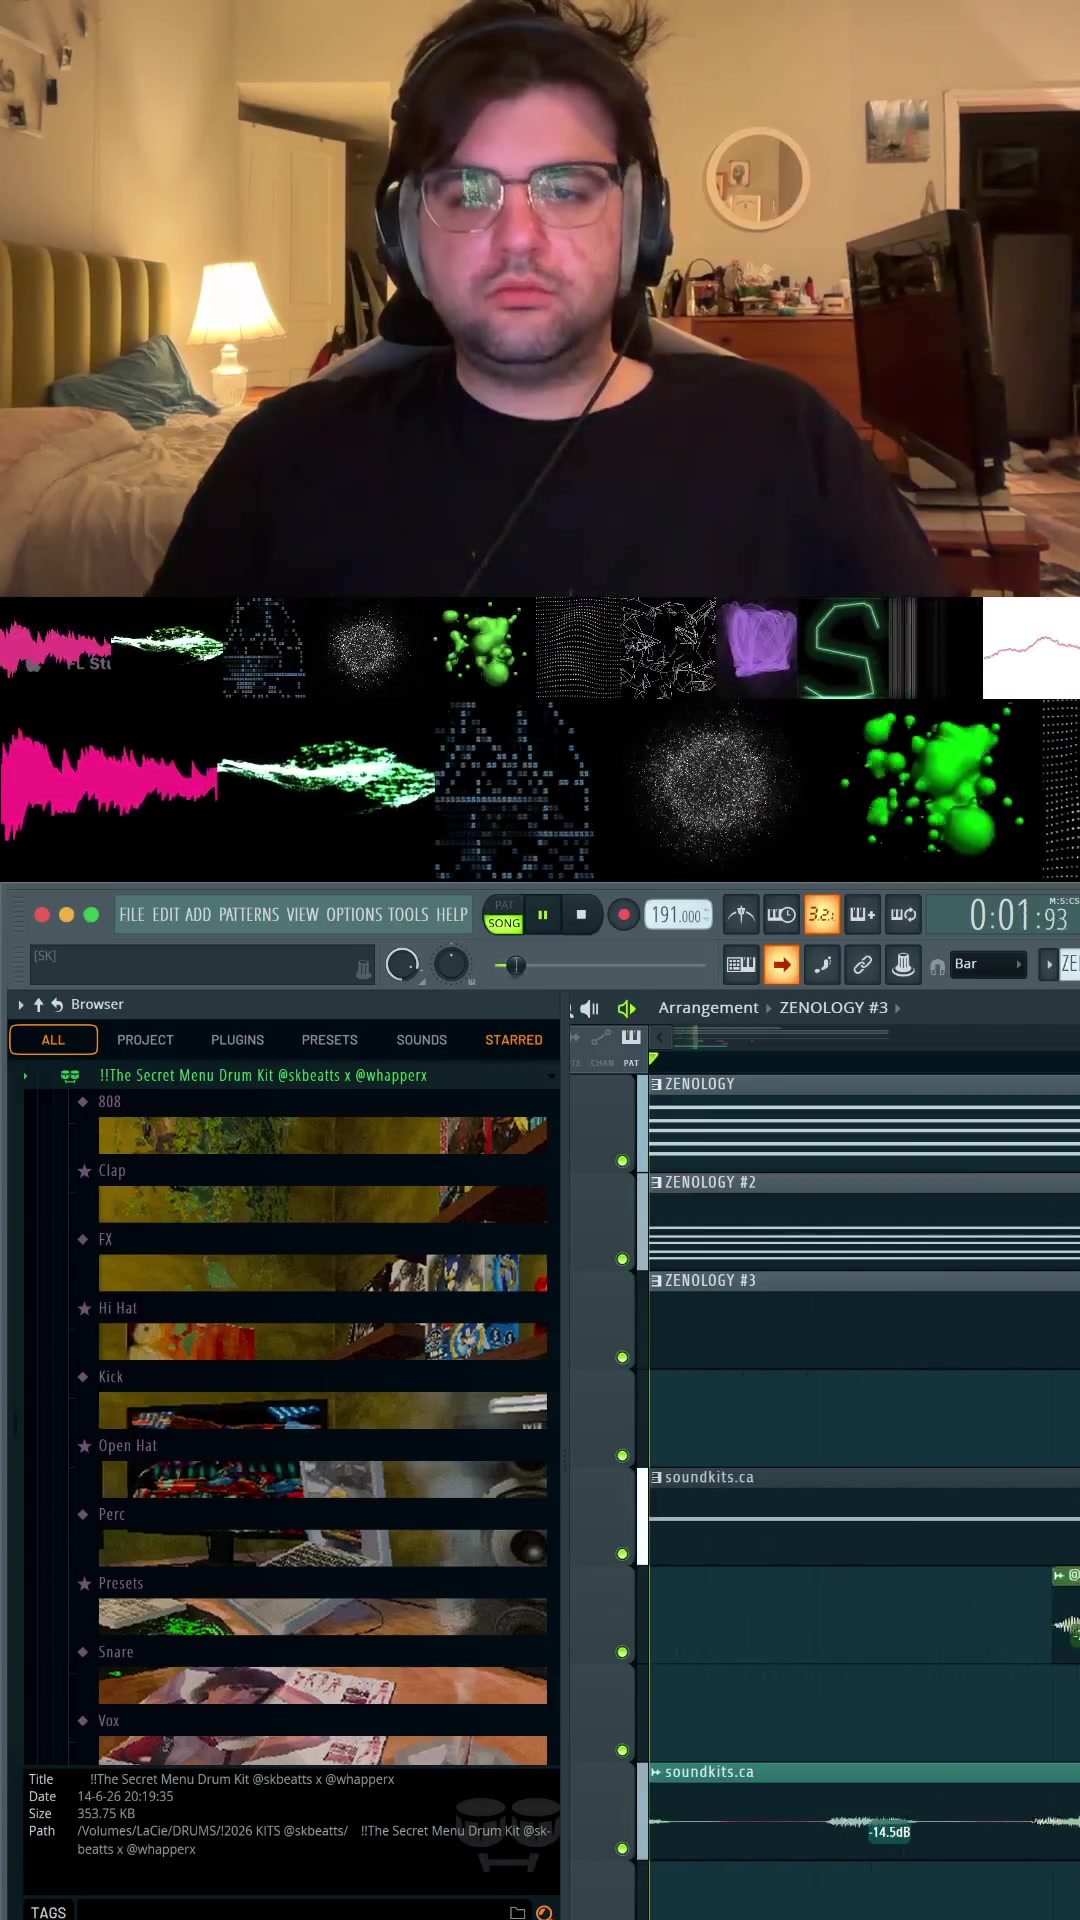Click the mixer fader toolbar icon
The width and height of the screenshot is (1080, 1920).
pyautogui.click(x=903, y=965)
